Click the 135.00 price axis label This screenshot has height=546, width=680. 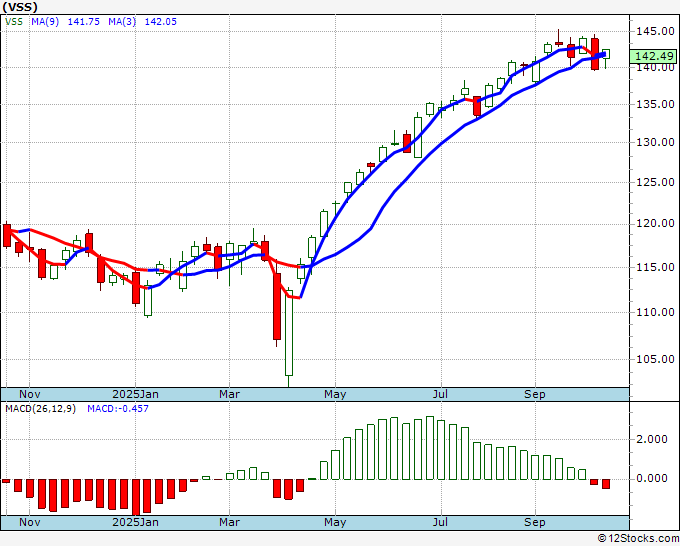tap(655, 104)
